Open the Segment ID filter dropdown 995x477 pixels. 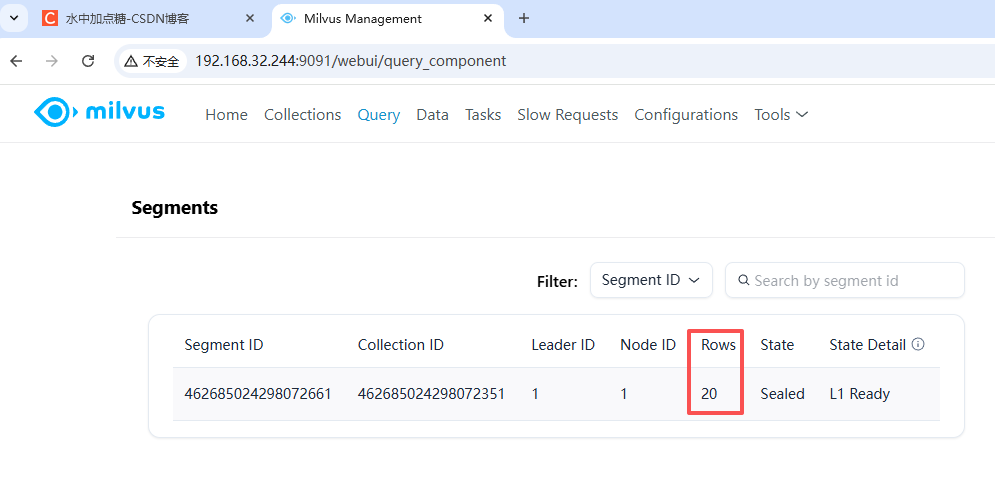coord(651,280)
